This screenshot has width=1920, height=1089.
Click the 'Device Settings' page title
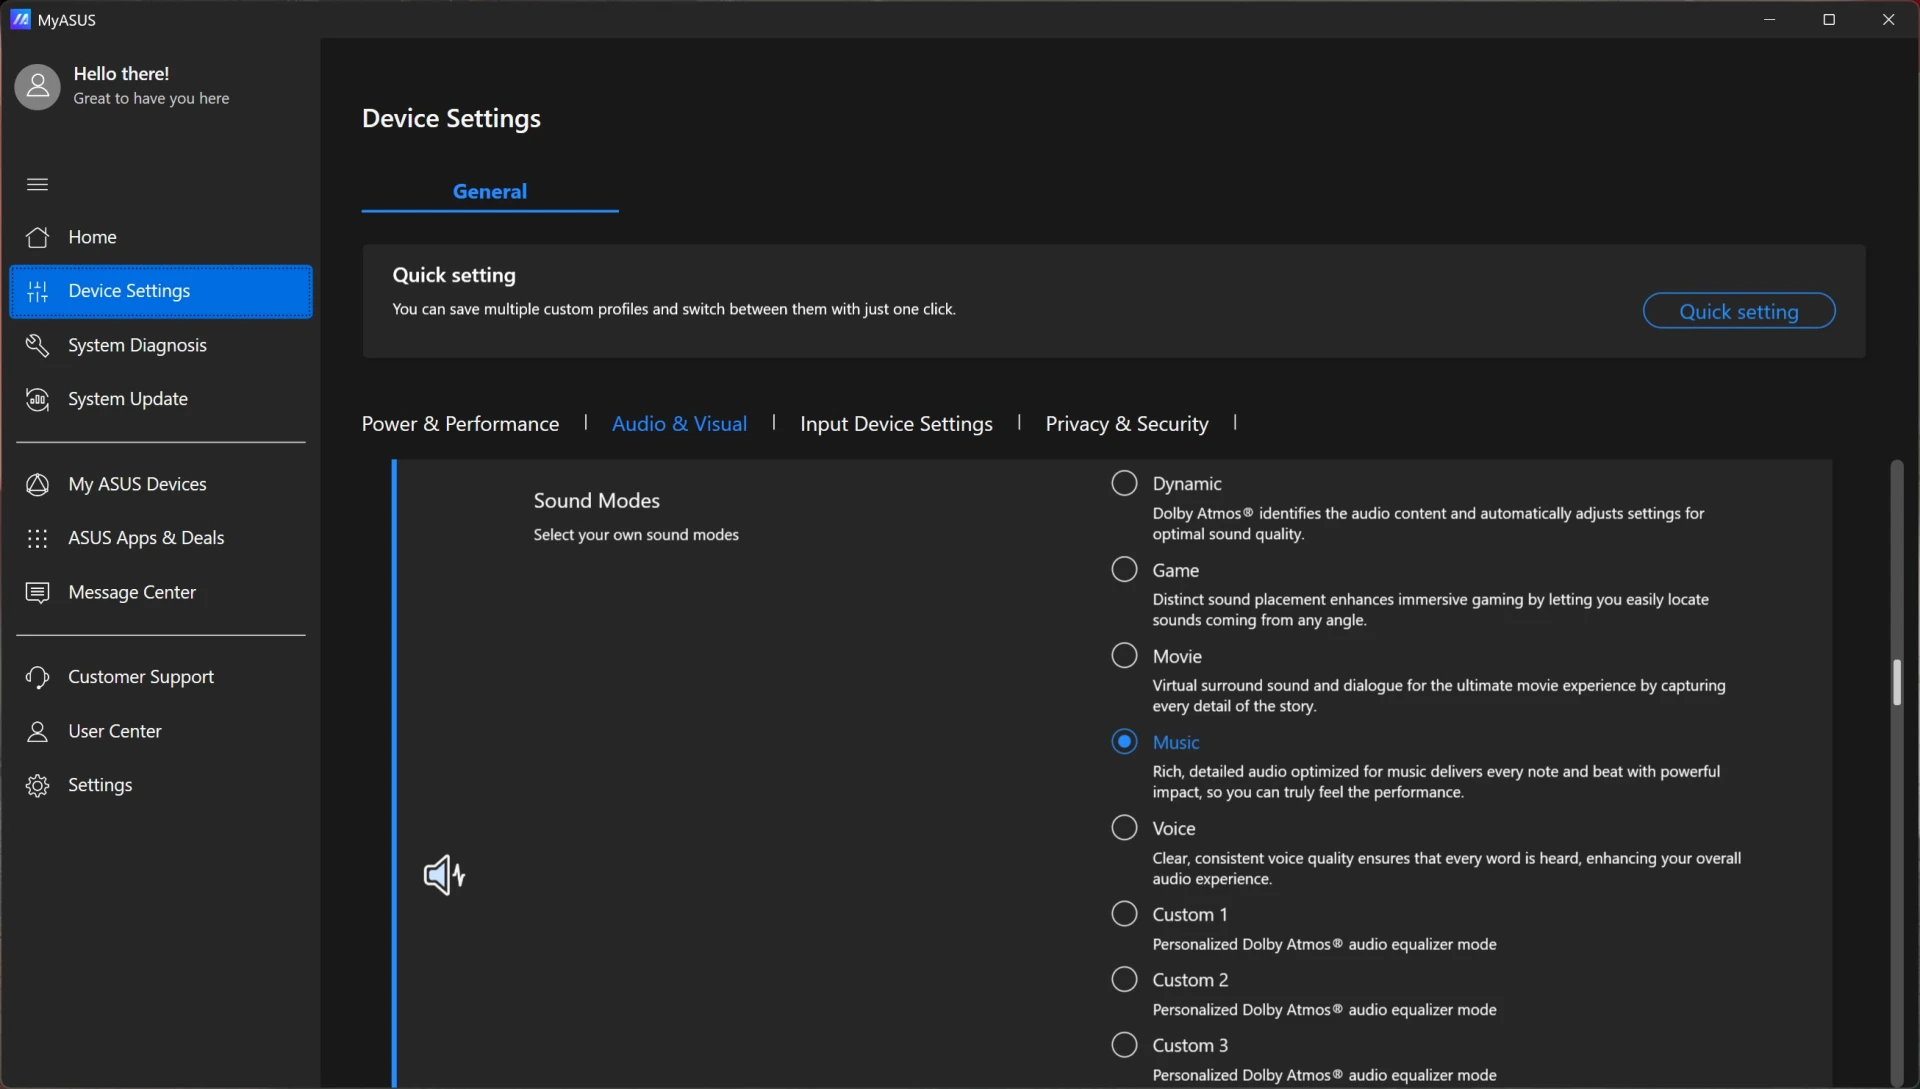click(451, 118)
